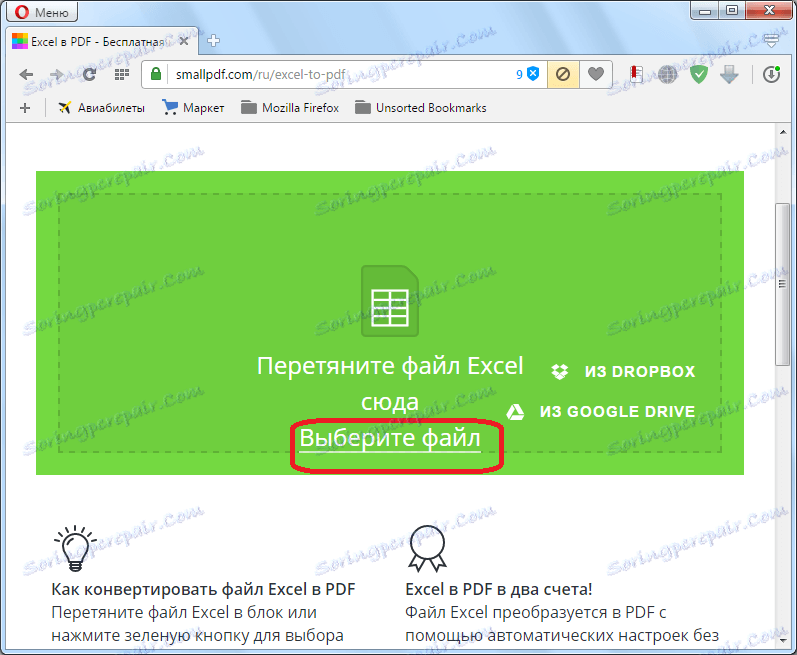
Task: Click the green padlock security icon
Action: pyautogui.click(x=156, y=74)
